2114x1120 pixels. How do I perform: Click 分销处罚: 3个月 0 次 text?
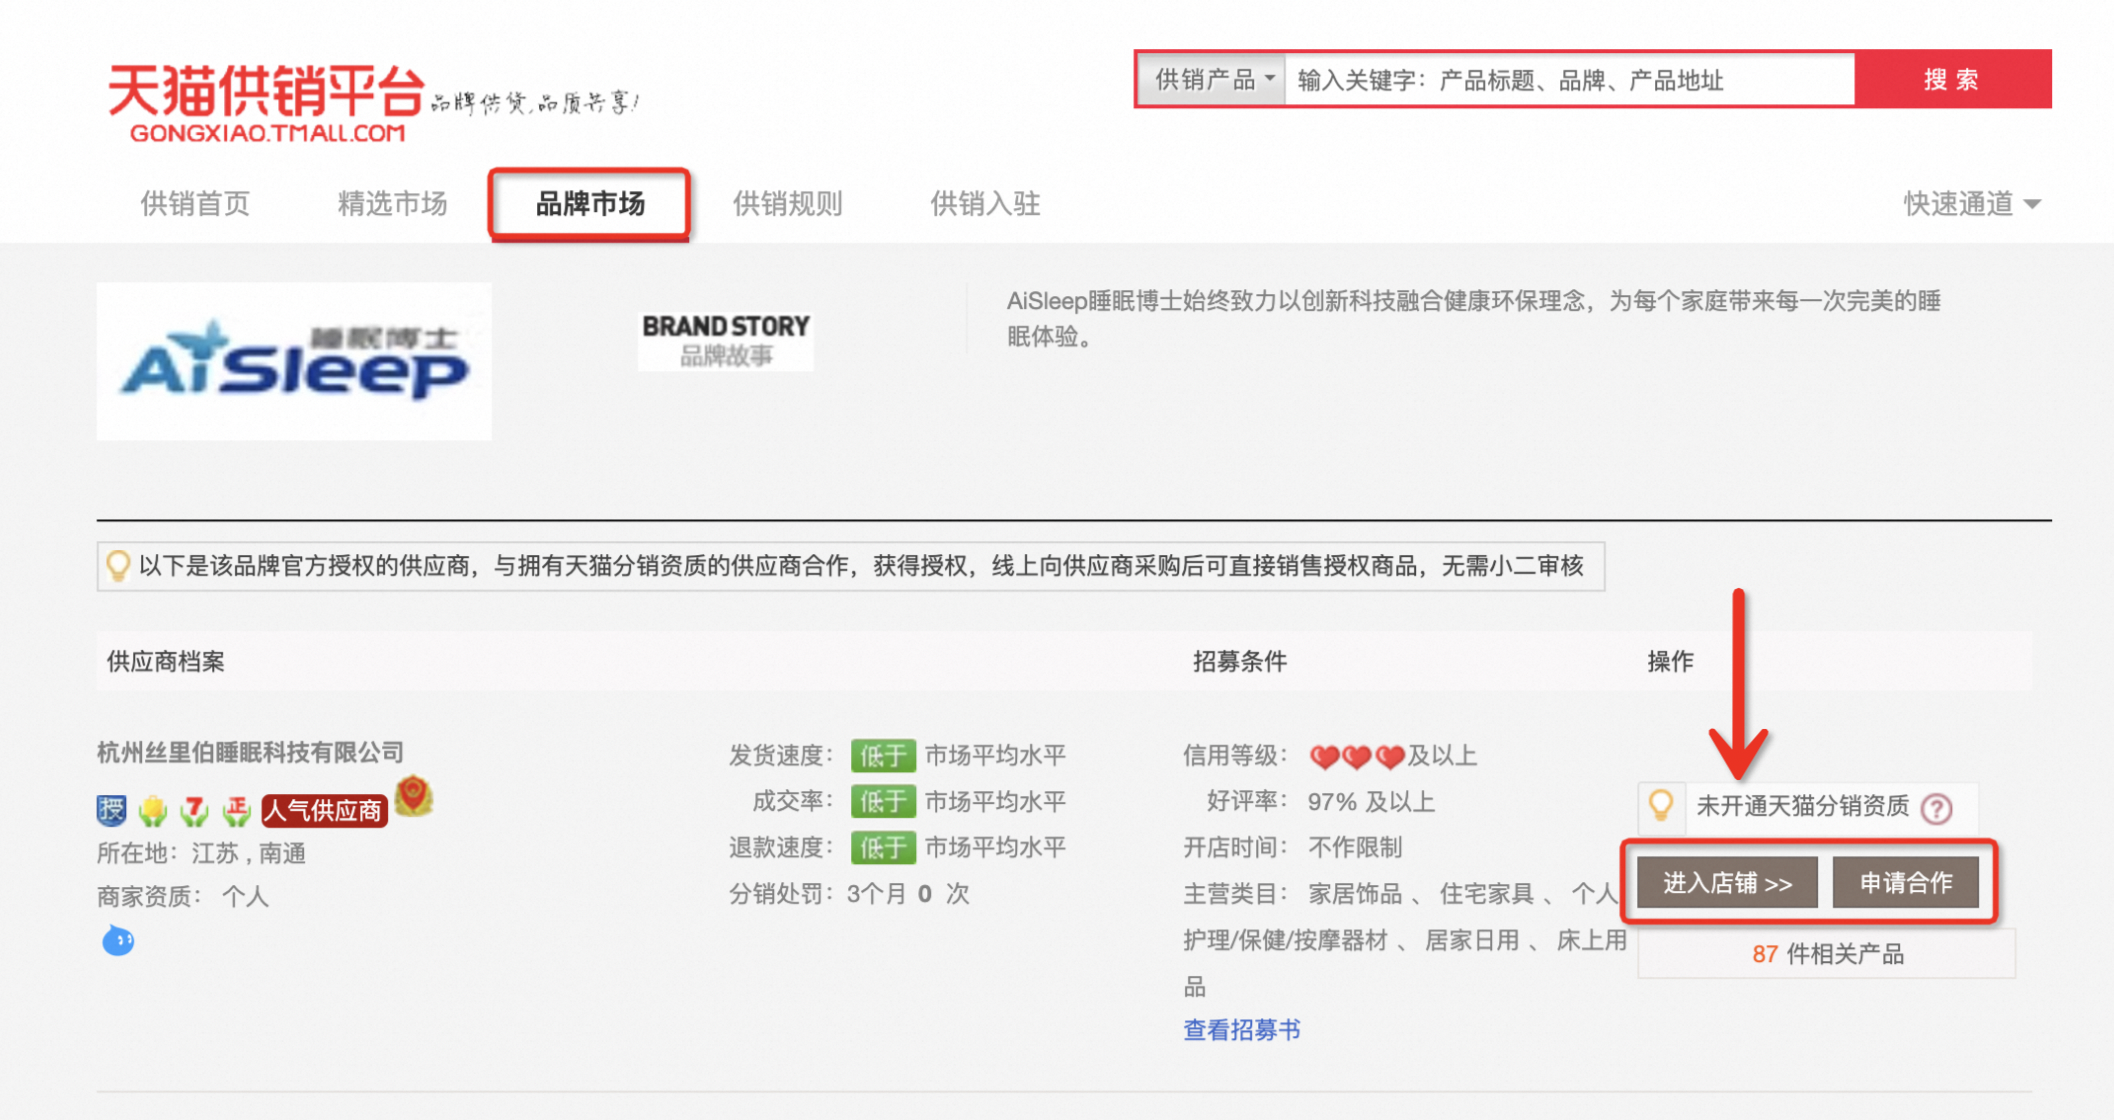tap(849, 893)
